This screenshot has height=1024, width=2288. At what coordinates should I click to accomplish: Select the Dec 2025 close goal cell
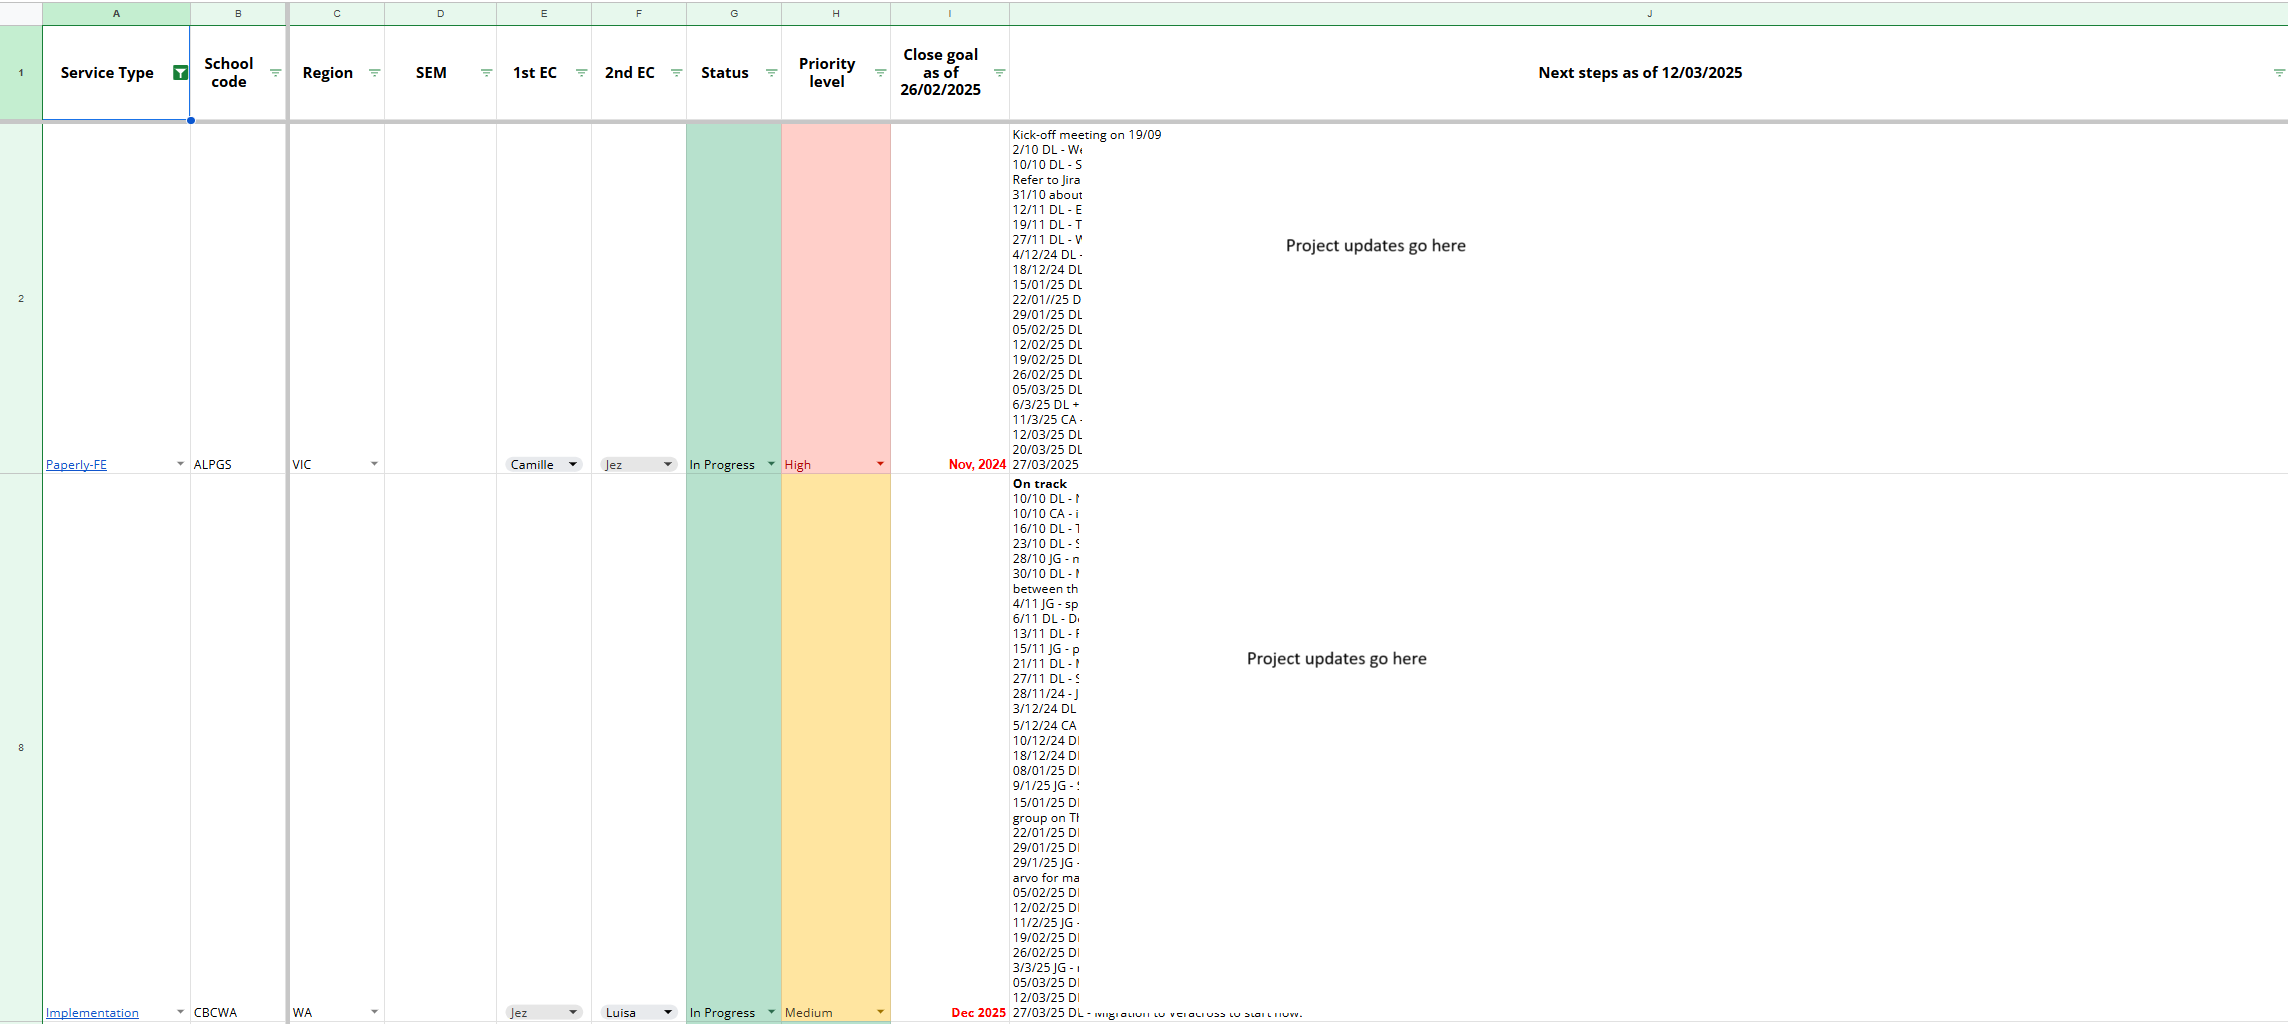point(950,748)
